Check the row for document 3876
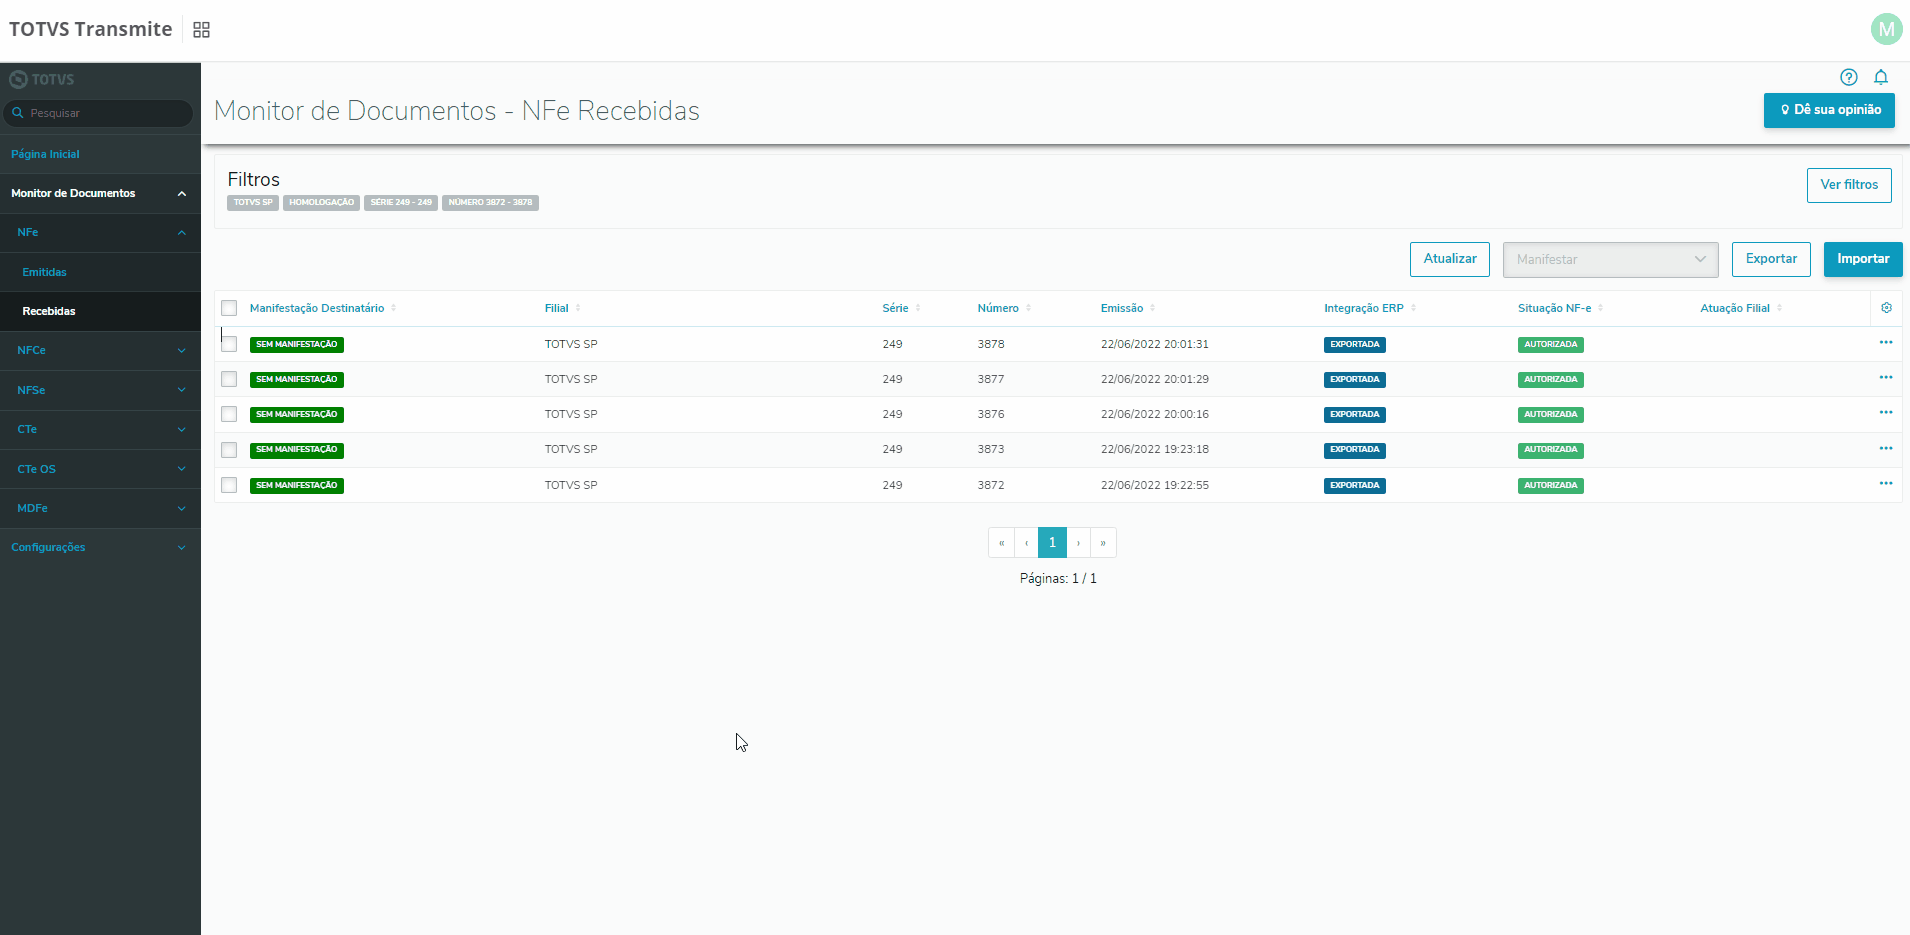The width and height of the screenshot is (1910, 935). click(x=229, y=414)
